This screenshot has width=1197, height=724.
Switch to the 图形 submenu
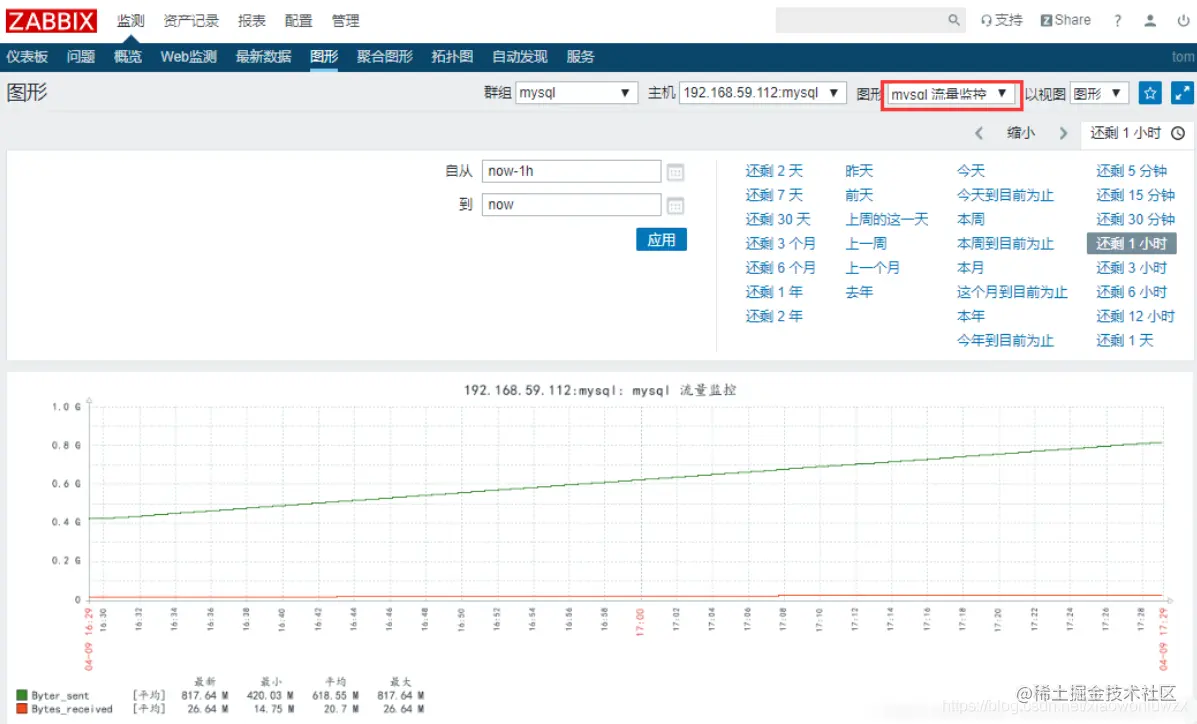click(x=324, y=57)
